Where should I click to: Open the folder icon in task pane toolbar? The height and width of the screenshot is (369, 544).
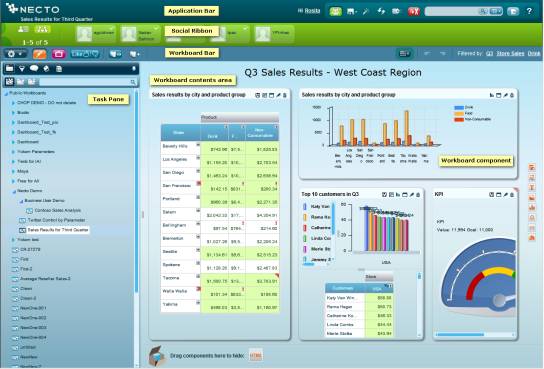click(x=9, y=68)
